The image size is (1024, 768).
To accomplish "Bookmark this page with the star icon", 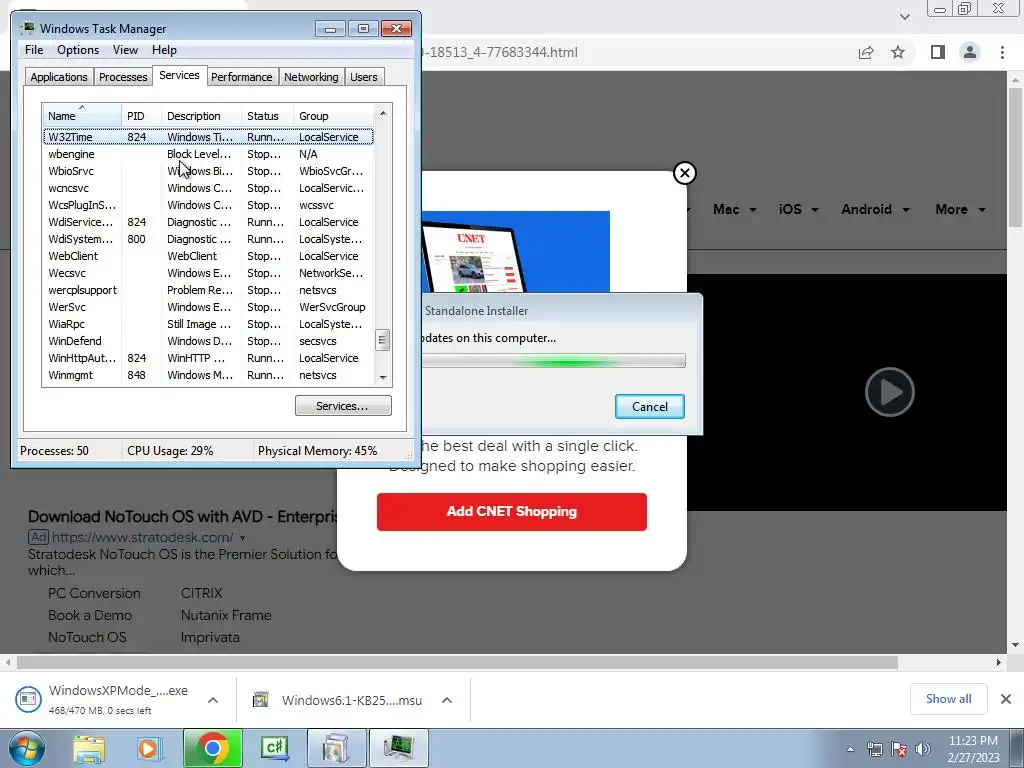I will click(x=898, y=52).
